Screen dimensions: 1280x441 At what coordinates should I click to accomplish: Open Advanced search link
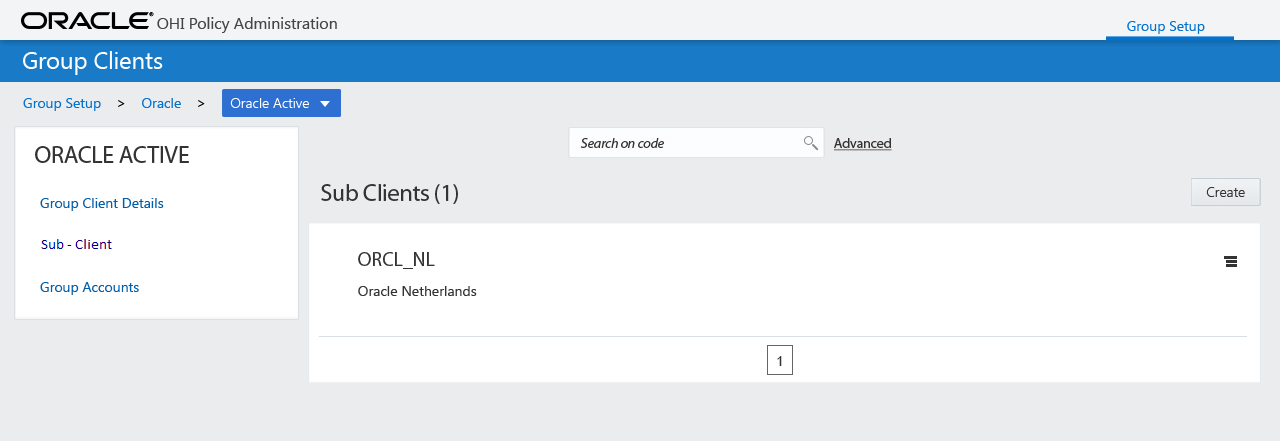coord(862,143)
